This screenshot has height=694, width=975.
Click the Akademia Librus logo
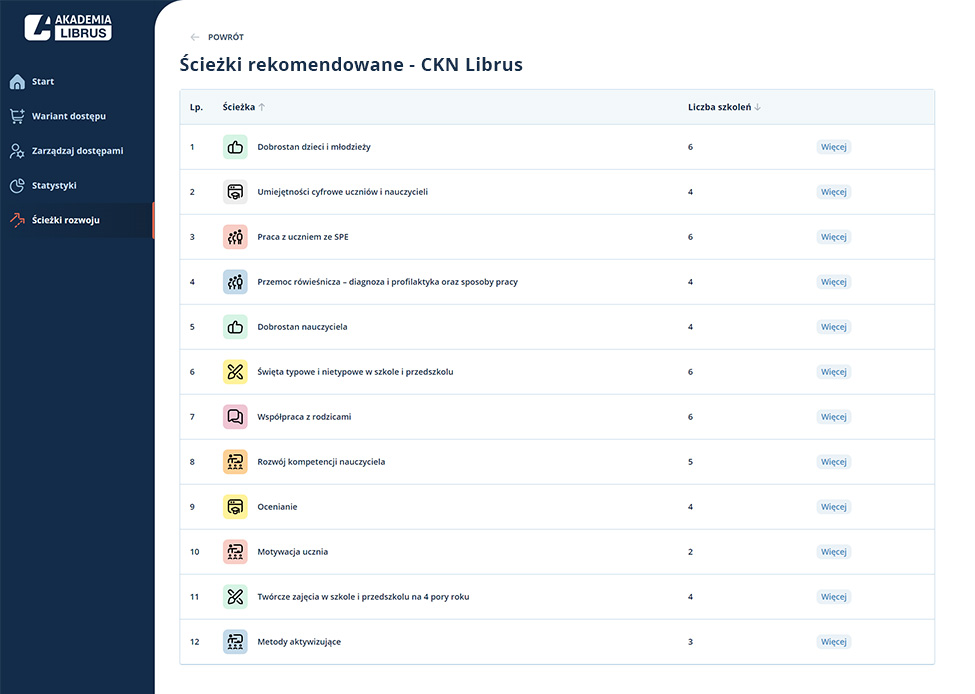tap(68, 27)
